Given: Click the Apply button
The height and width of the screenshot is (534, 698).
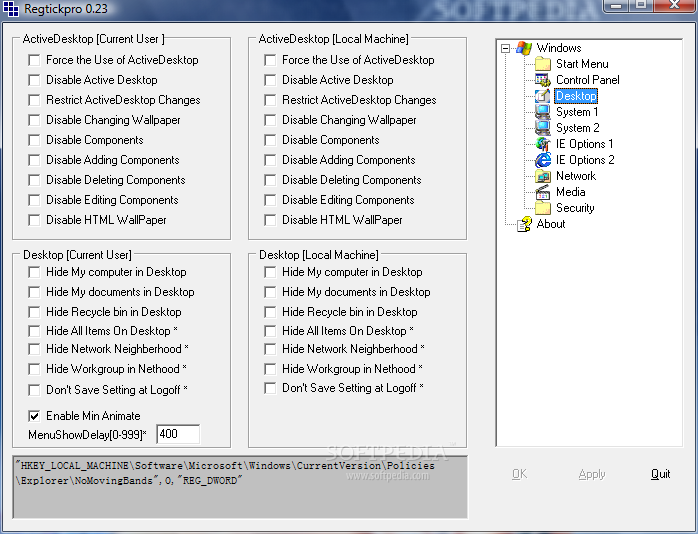Looking at the screenshot, I should click(x=592, y=474).
